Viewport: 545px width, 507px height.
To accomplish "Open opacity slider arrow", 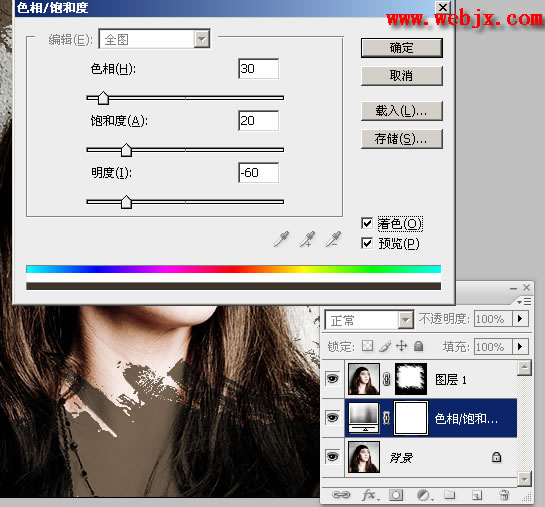I will [x=520, y=318].
